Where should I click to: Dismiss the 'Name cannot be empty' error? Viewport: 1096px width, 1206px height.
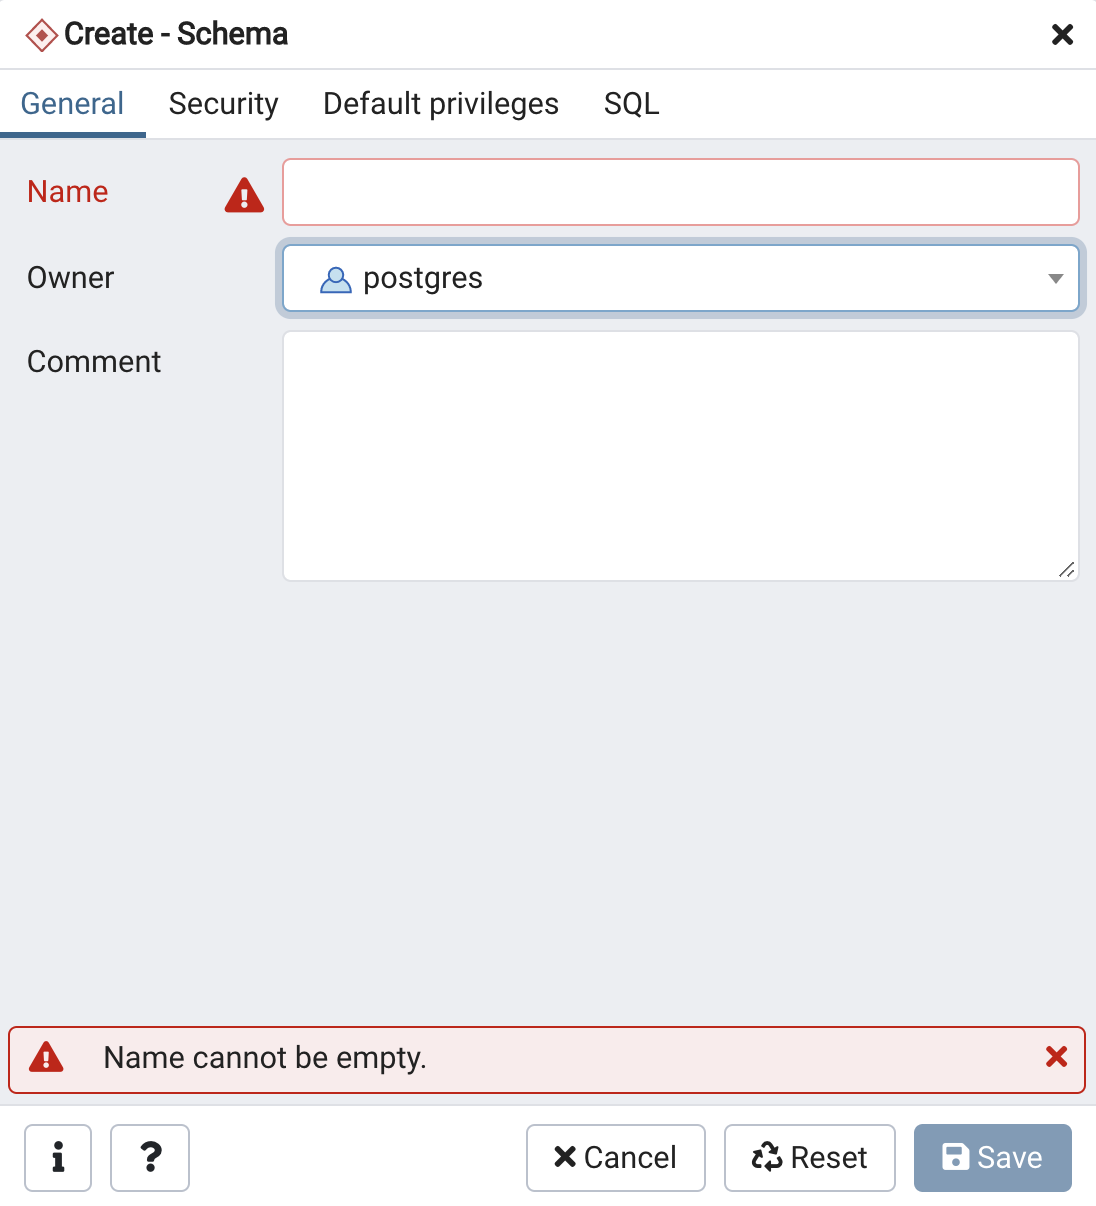pos(1056,1057)
